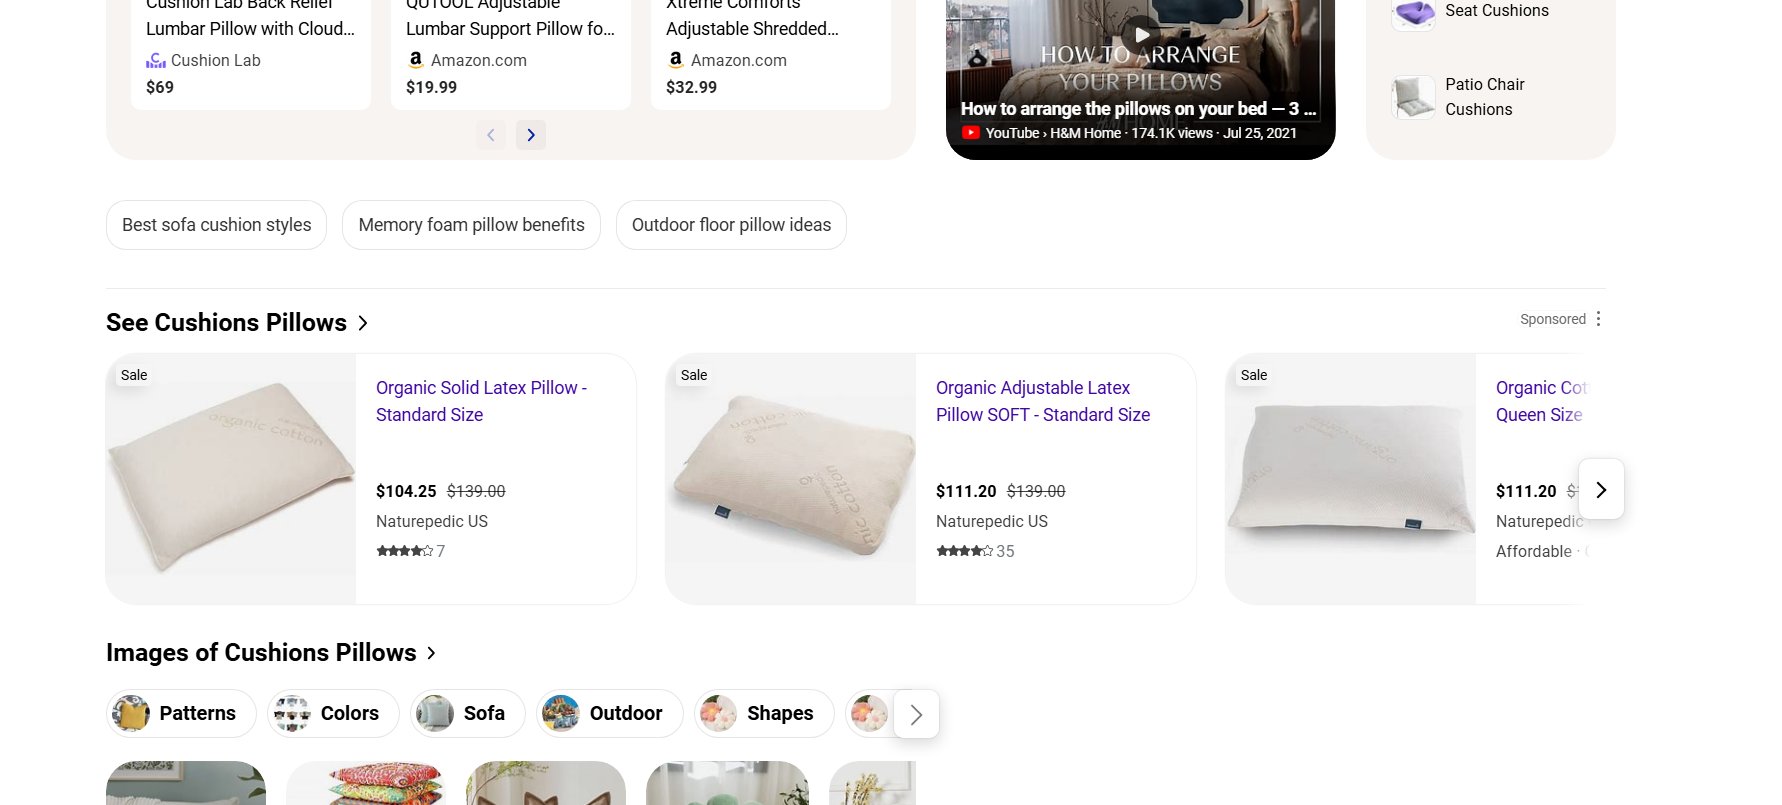
Task: Filter images by Sofa
Action: [468, 713]
